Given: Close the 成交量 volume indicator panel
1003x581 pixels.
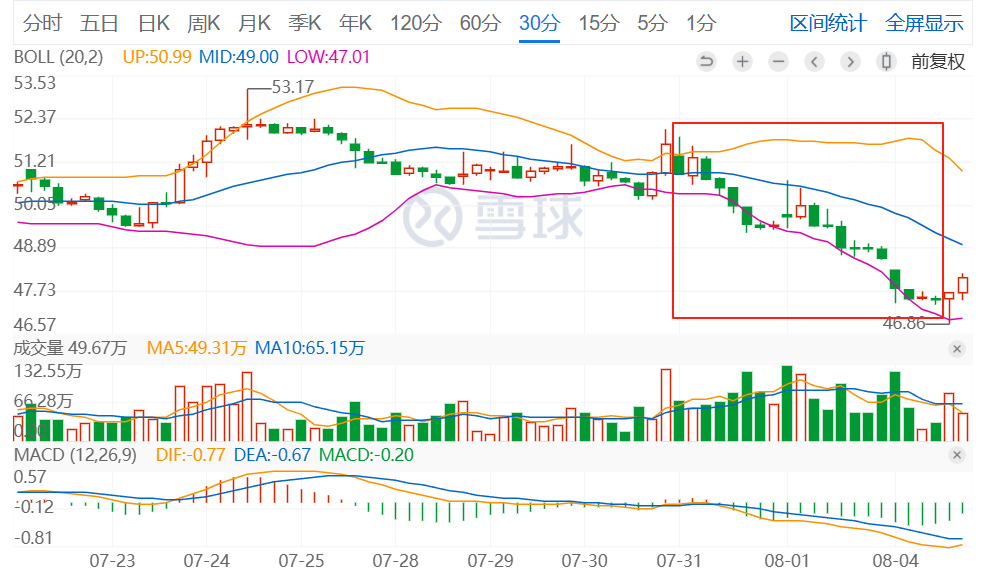Looking at the screenshot, I should click(957, 349).
